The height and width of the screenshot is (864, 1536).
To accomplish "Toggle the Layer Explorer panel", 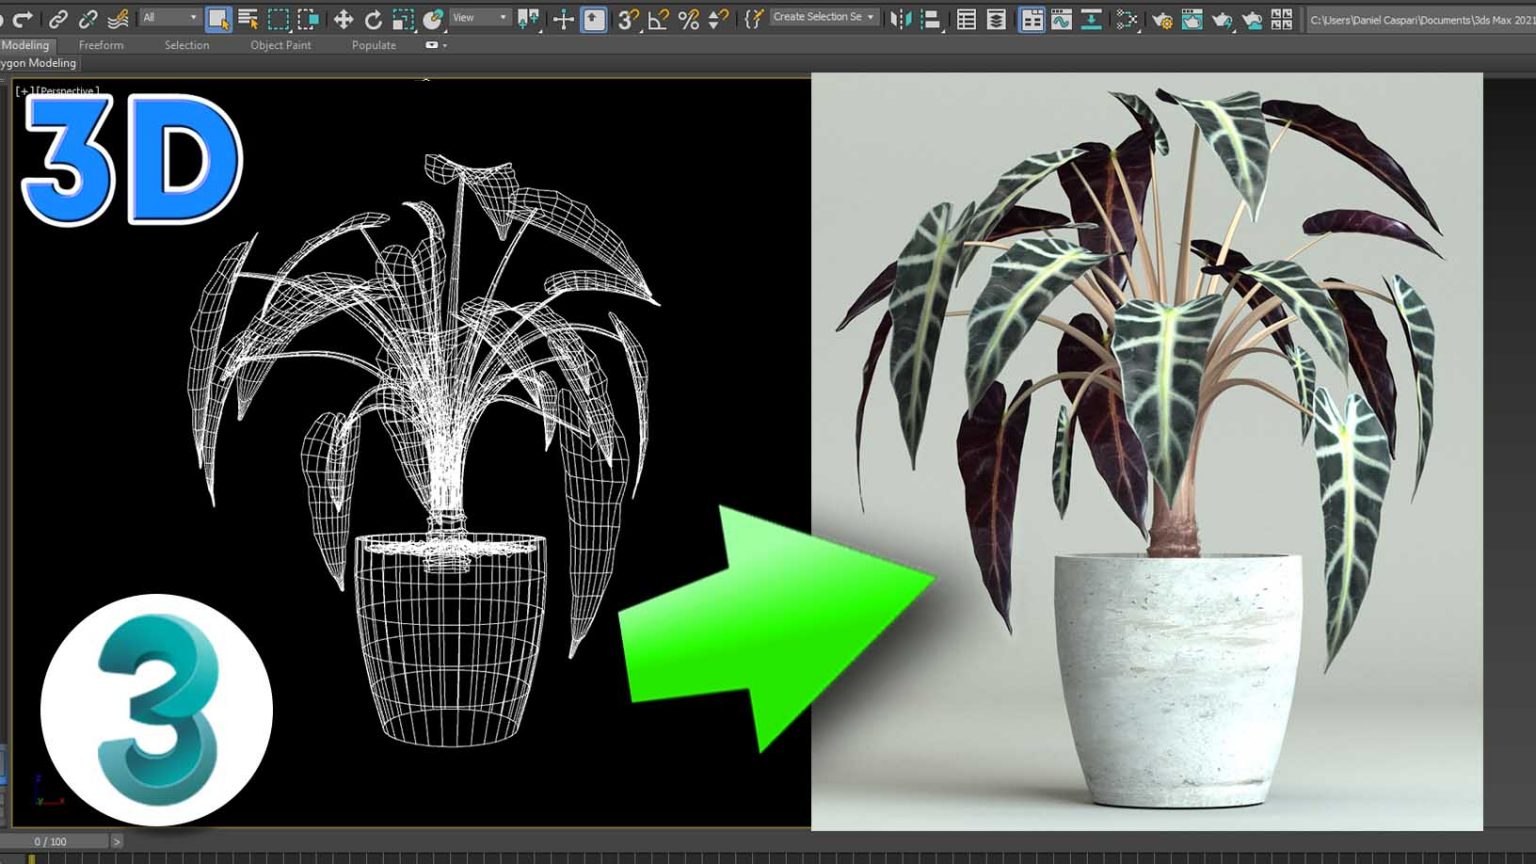I will (x=996, y=18).
